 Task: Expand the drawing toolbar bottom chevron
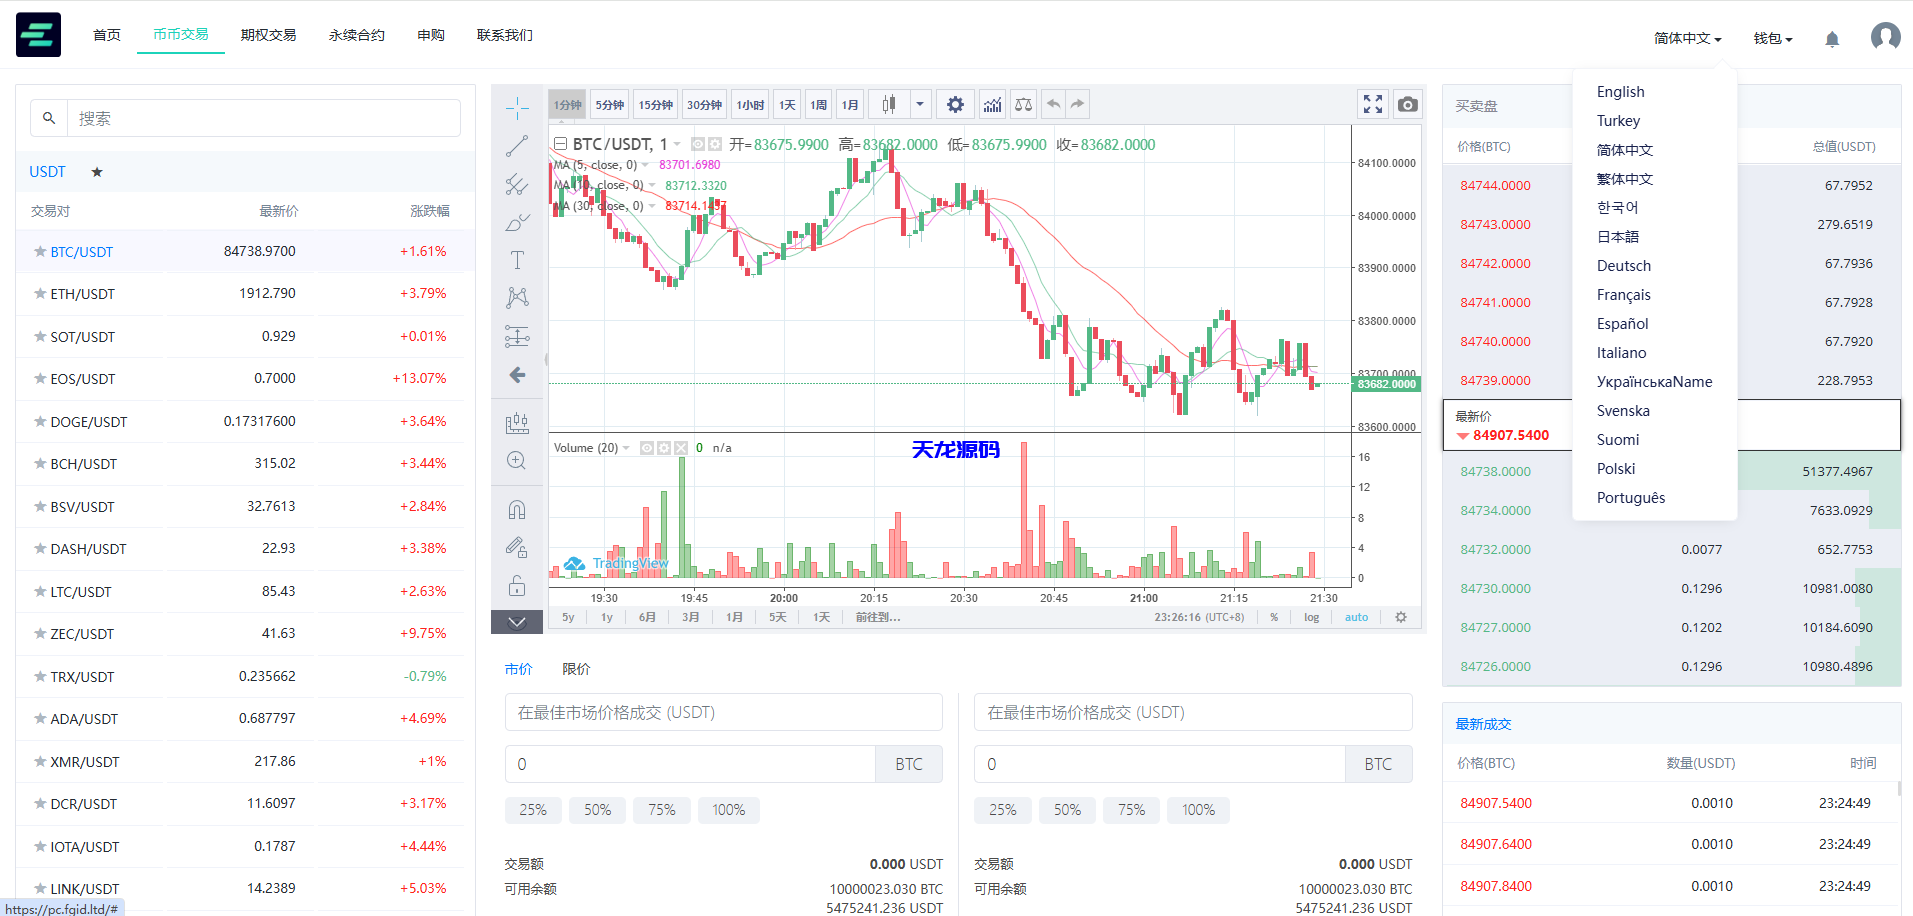click(517, 622)
